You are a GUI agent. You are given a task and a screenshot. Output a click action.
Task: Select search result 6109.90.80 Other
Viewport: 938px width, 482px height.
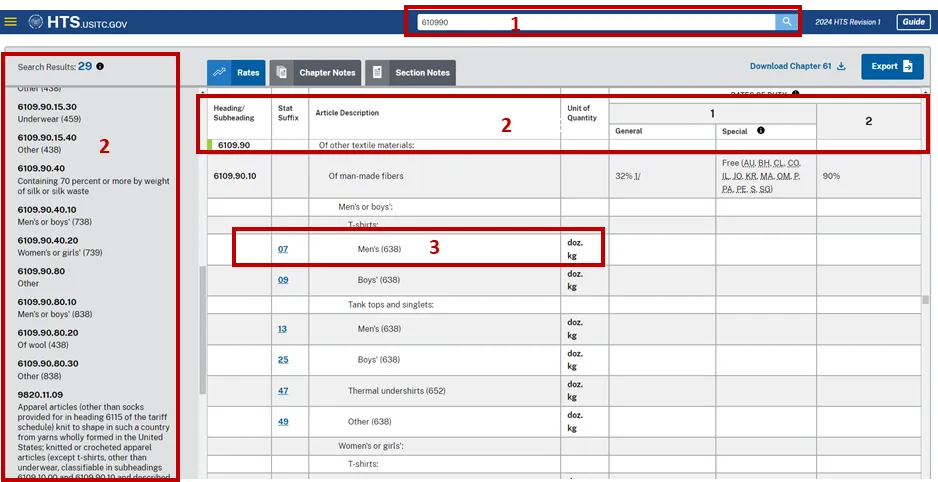coord(41,277)
